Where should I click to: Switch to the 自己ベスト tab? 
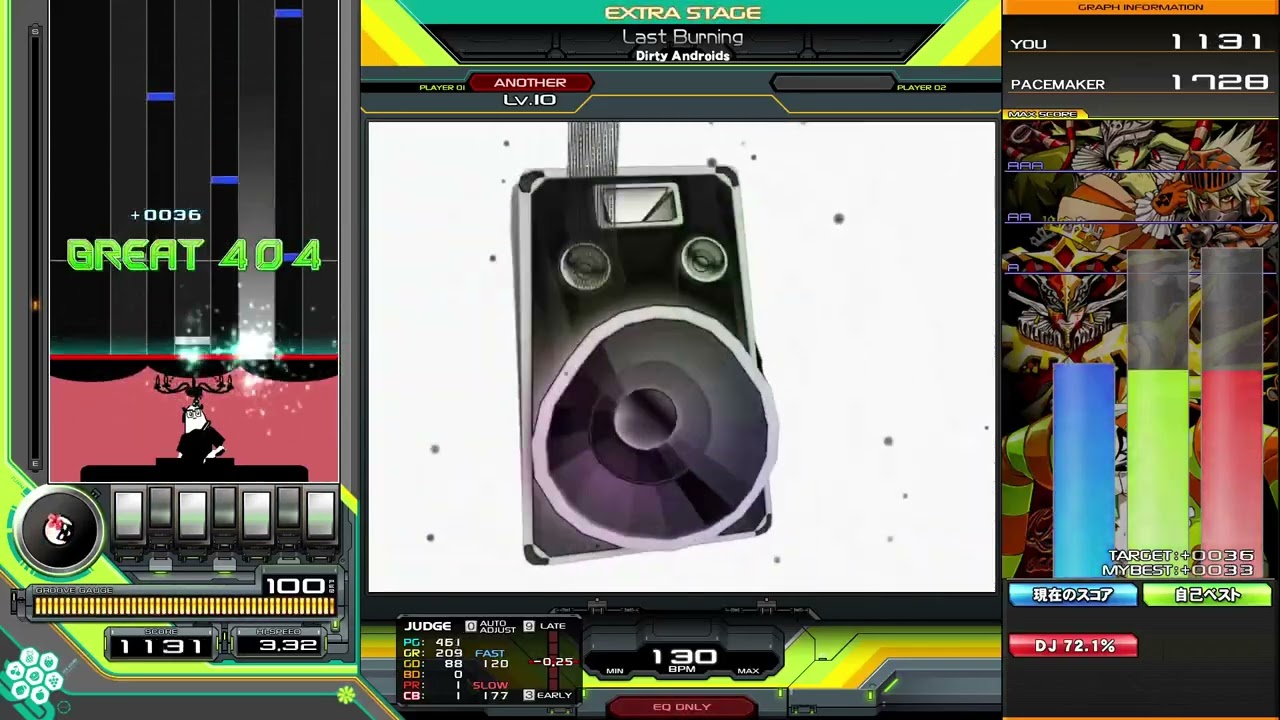pos(1207,595)
